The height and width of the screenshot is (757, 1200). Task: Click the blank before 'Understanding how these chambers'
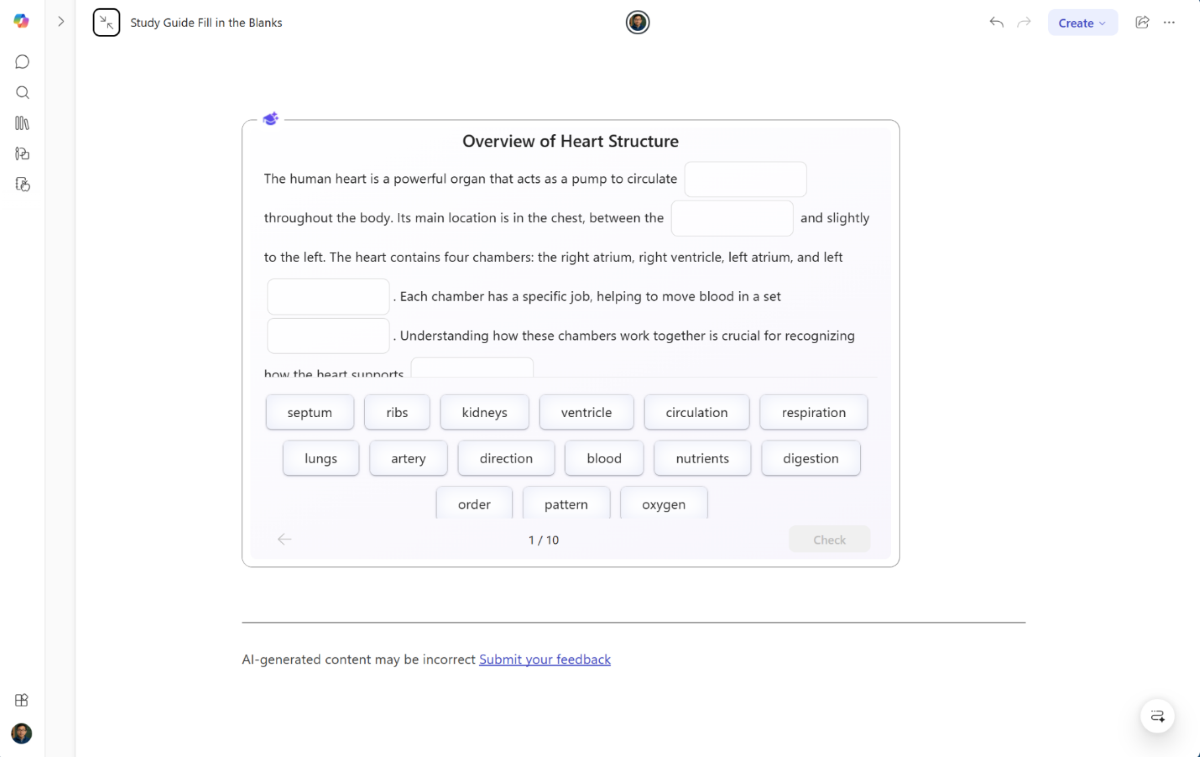(x=328, y=336)
